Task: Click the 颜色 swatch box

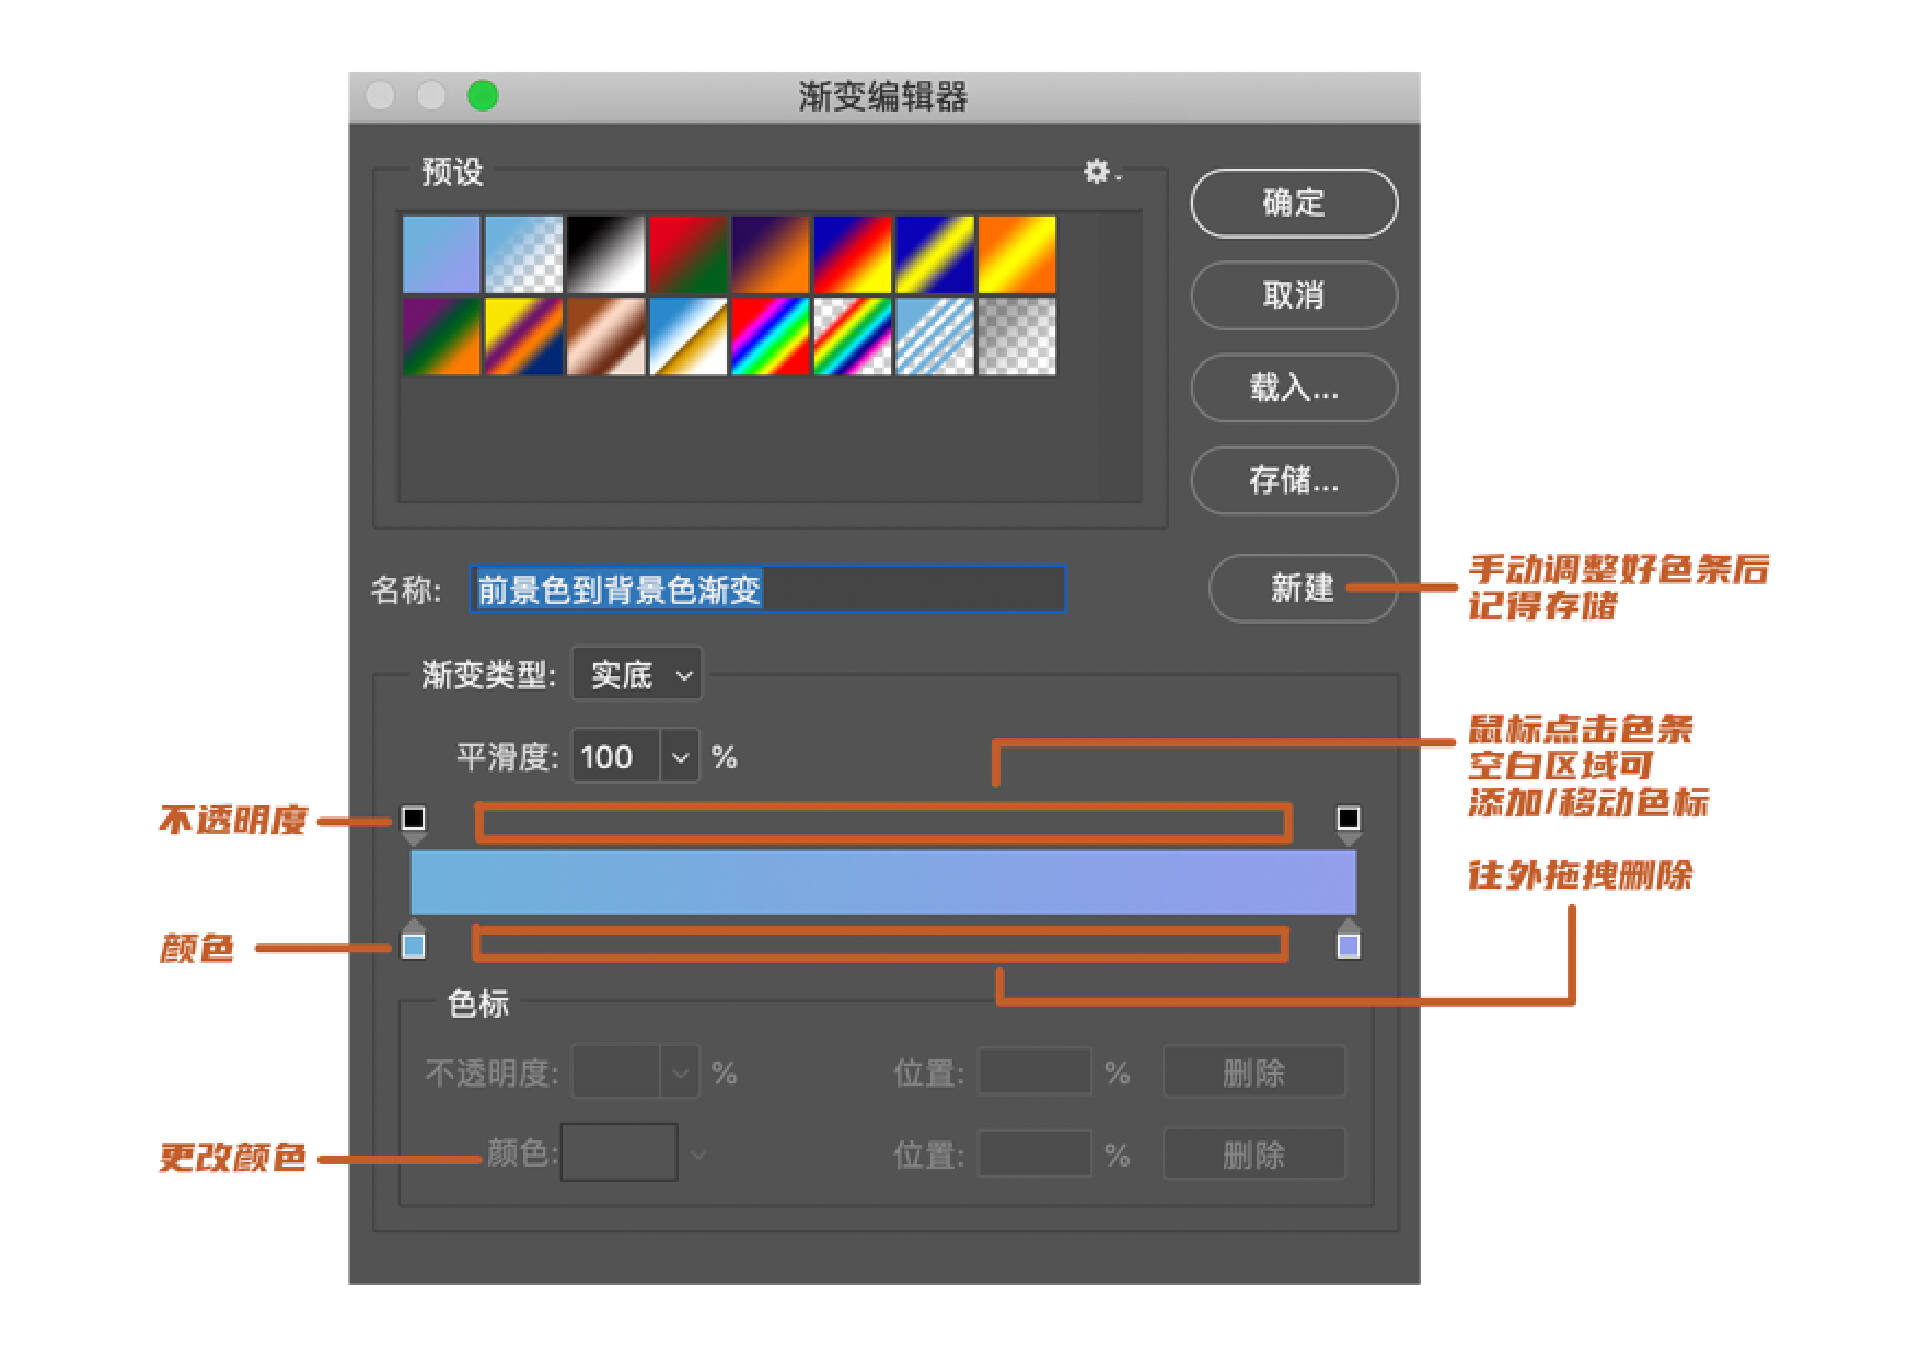Action: 619,1153
